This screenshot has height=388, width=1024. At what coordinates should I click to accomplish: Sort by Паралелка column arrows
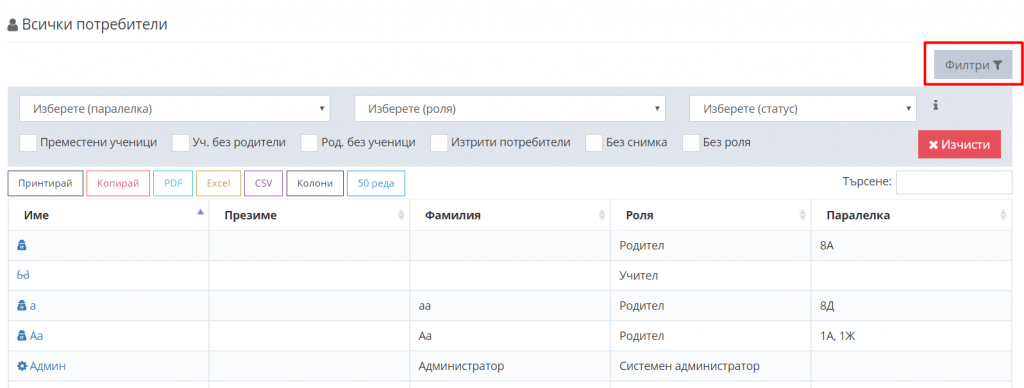[x=1003, y=215]
